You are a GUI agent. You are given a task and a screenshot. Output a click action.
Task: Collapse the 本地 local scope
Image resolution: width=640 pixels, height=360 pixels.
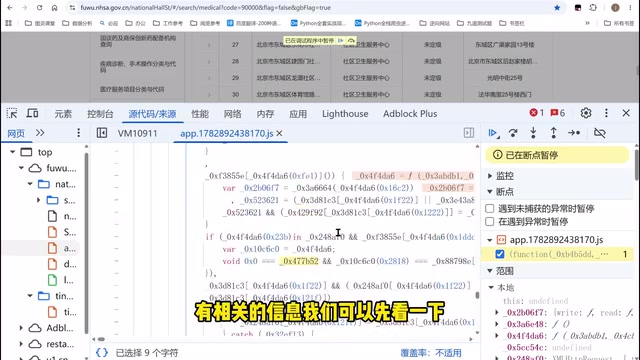(491, 288)
